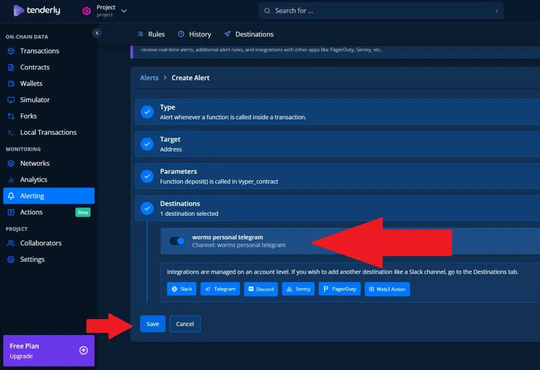Toggle the worms personal telegram destination
Image resolution: width=540 pixels, height=370 pixels.
point(177,241)
